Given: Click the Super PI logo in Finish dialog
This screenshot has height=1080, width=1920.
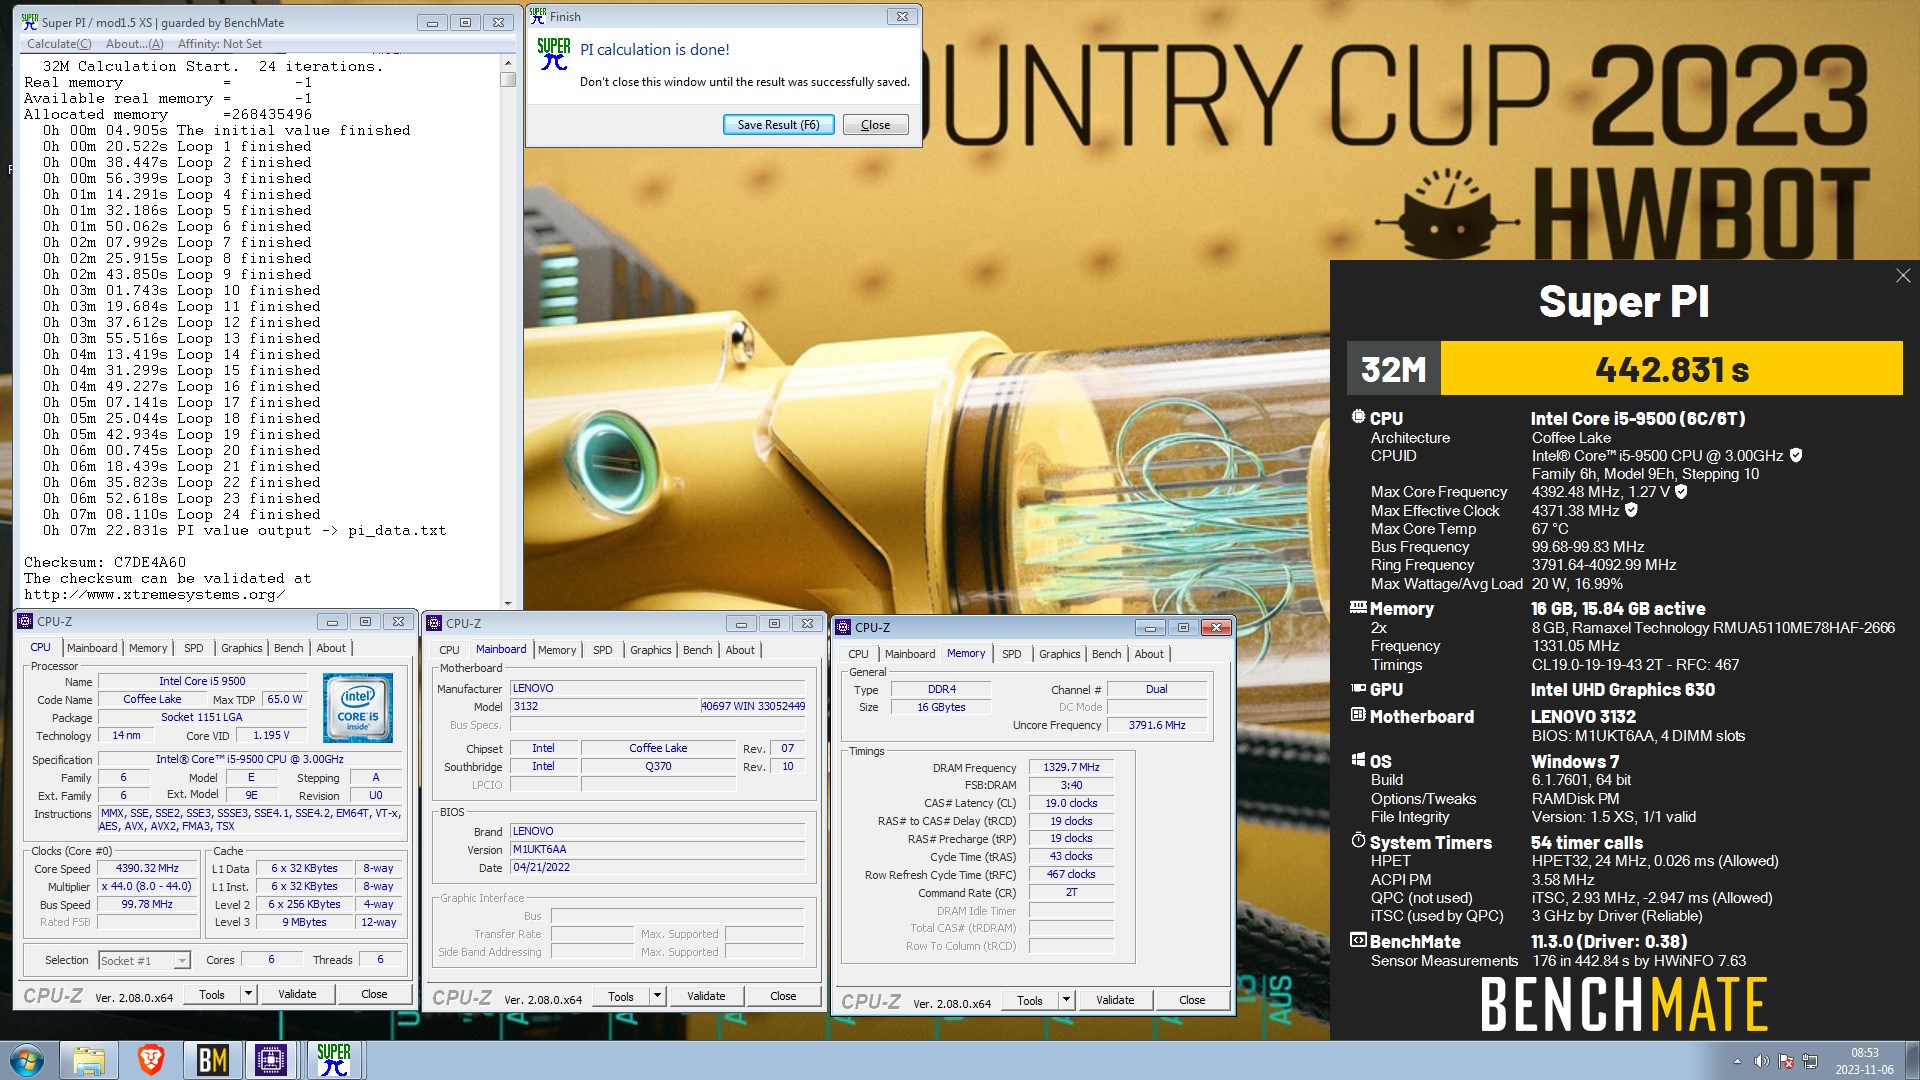Looking at the screenshot, I should click(554, 54).
